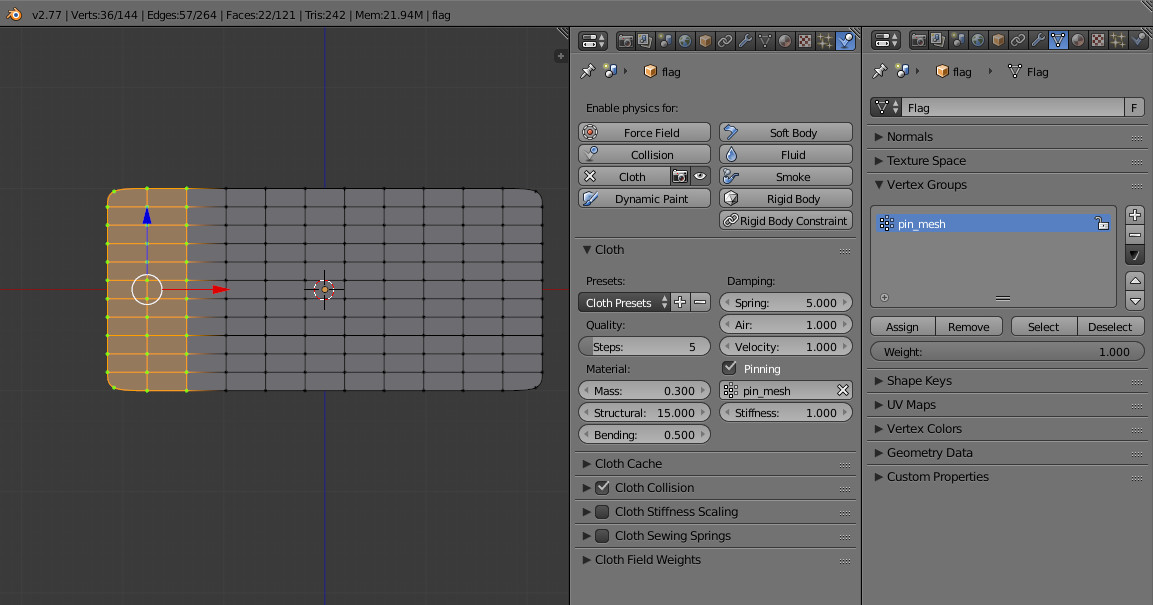Expand the Normals panel
The image size is (1153, 605).
click(879, 137)
